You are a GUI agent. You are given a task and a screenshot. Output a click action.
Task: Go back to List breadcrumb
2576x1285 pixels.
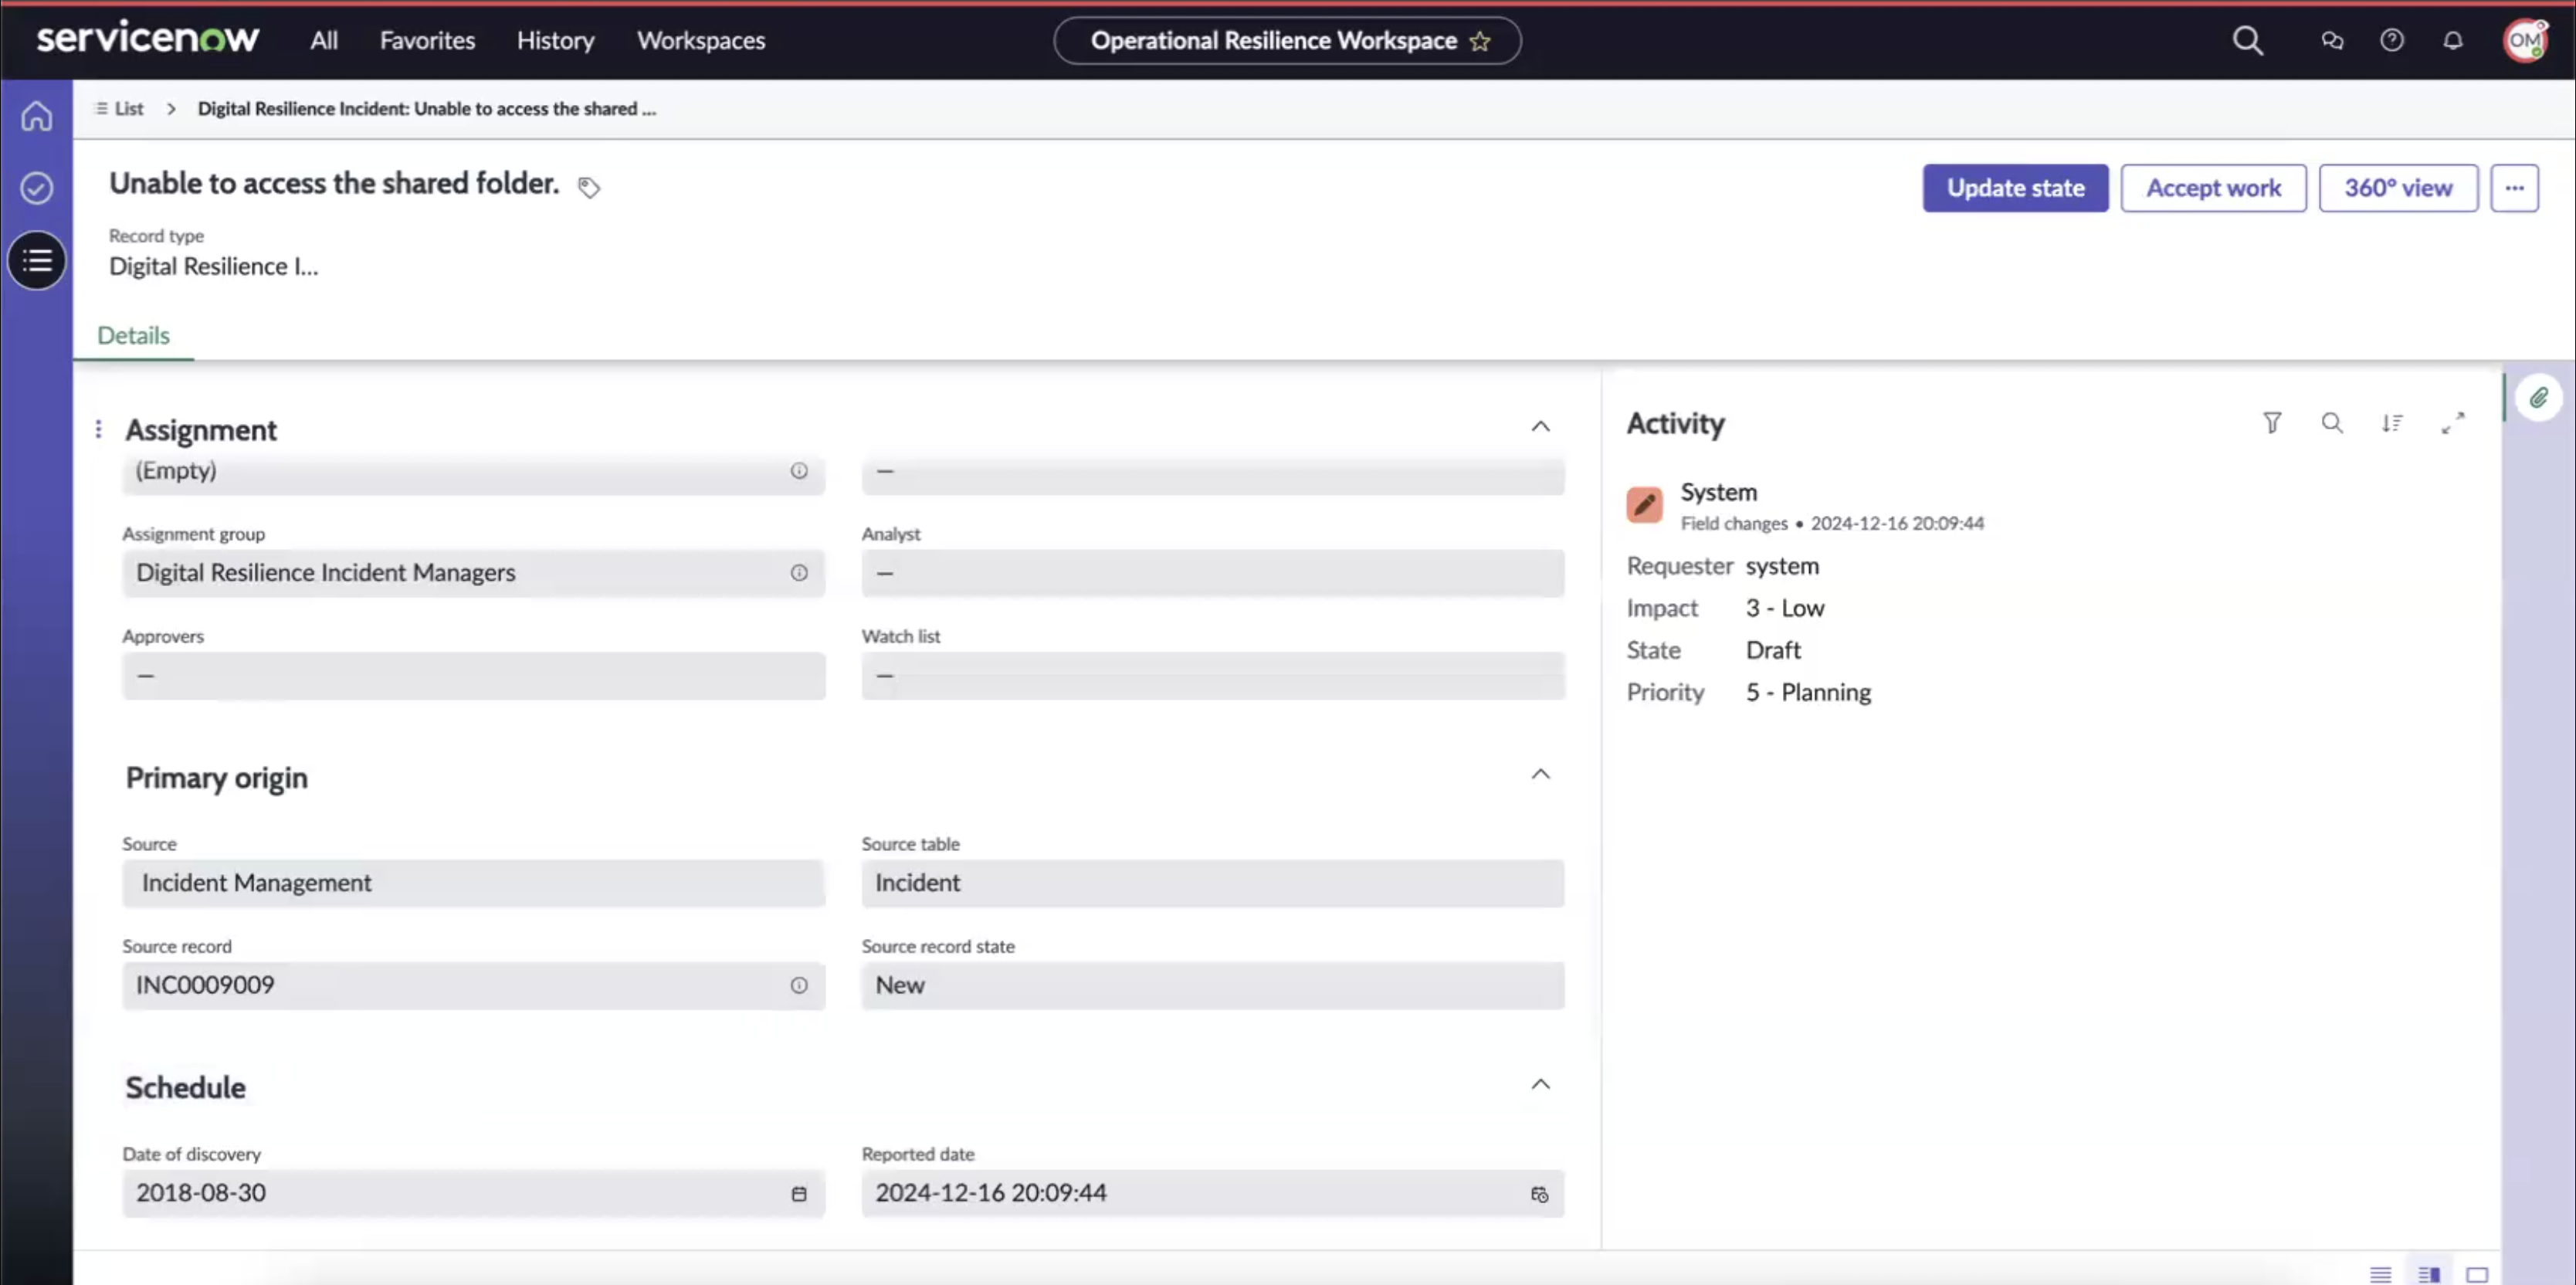coord(119,108)
